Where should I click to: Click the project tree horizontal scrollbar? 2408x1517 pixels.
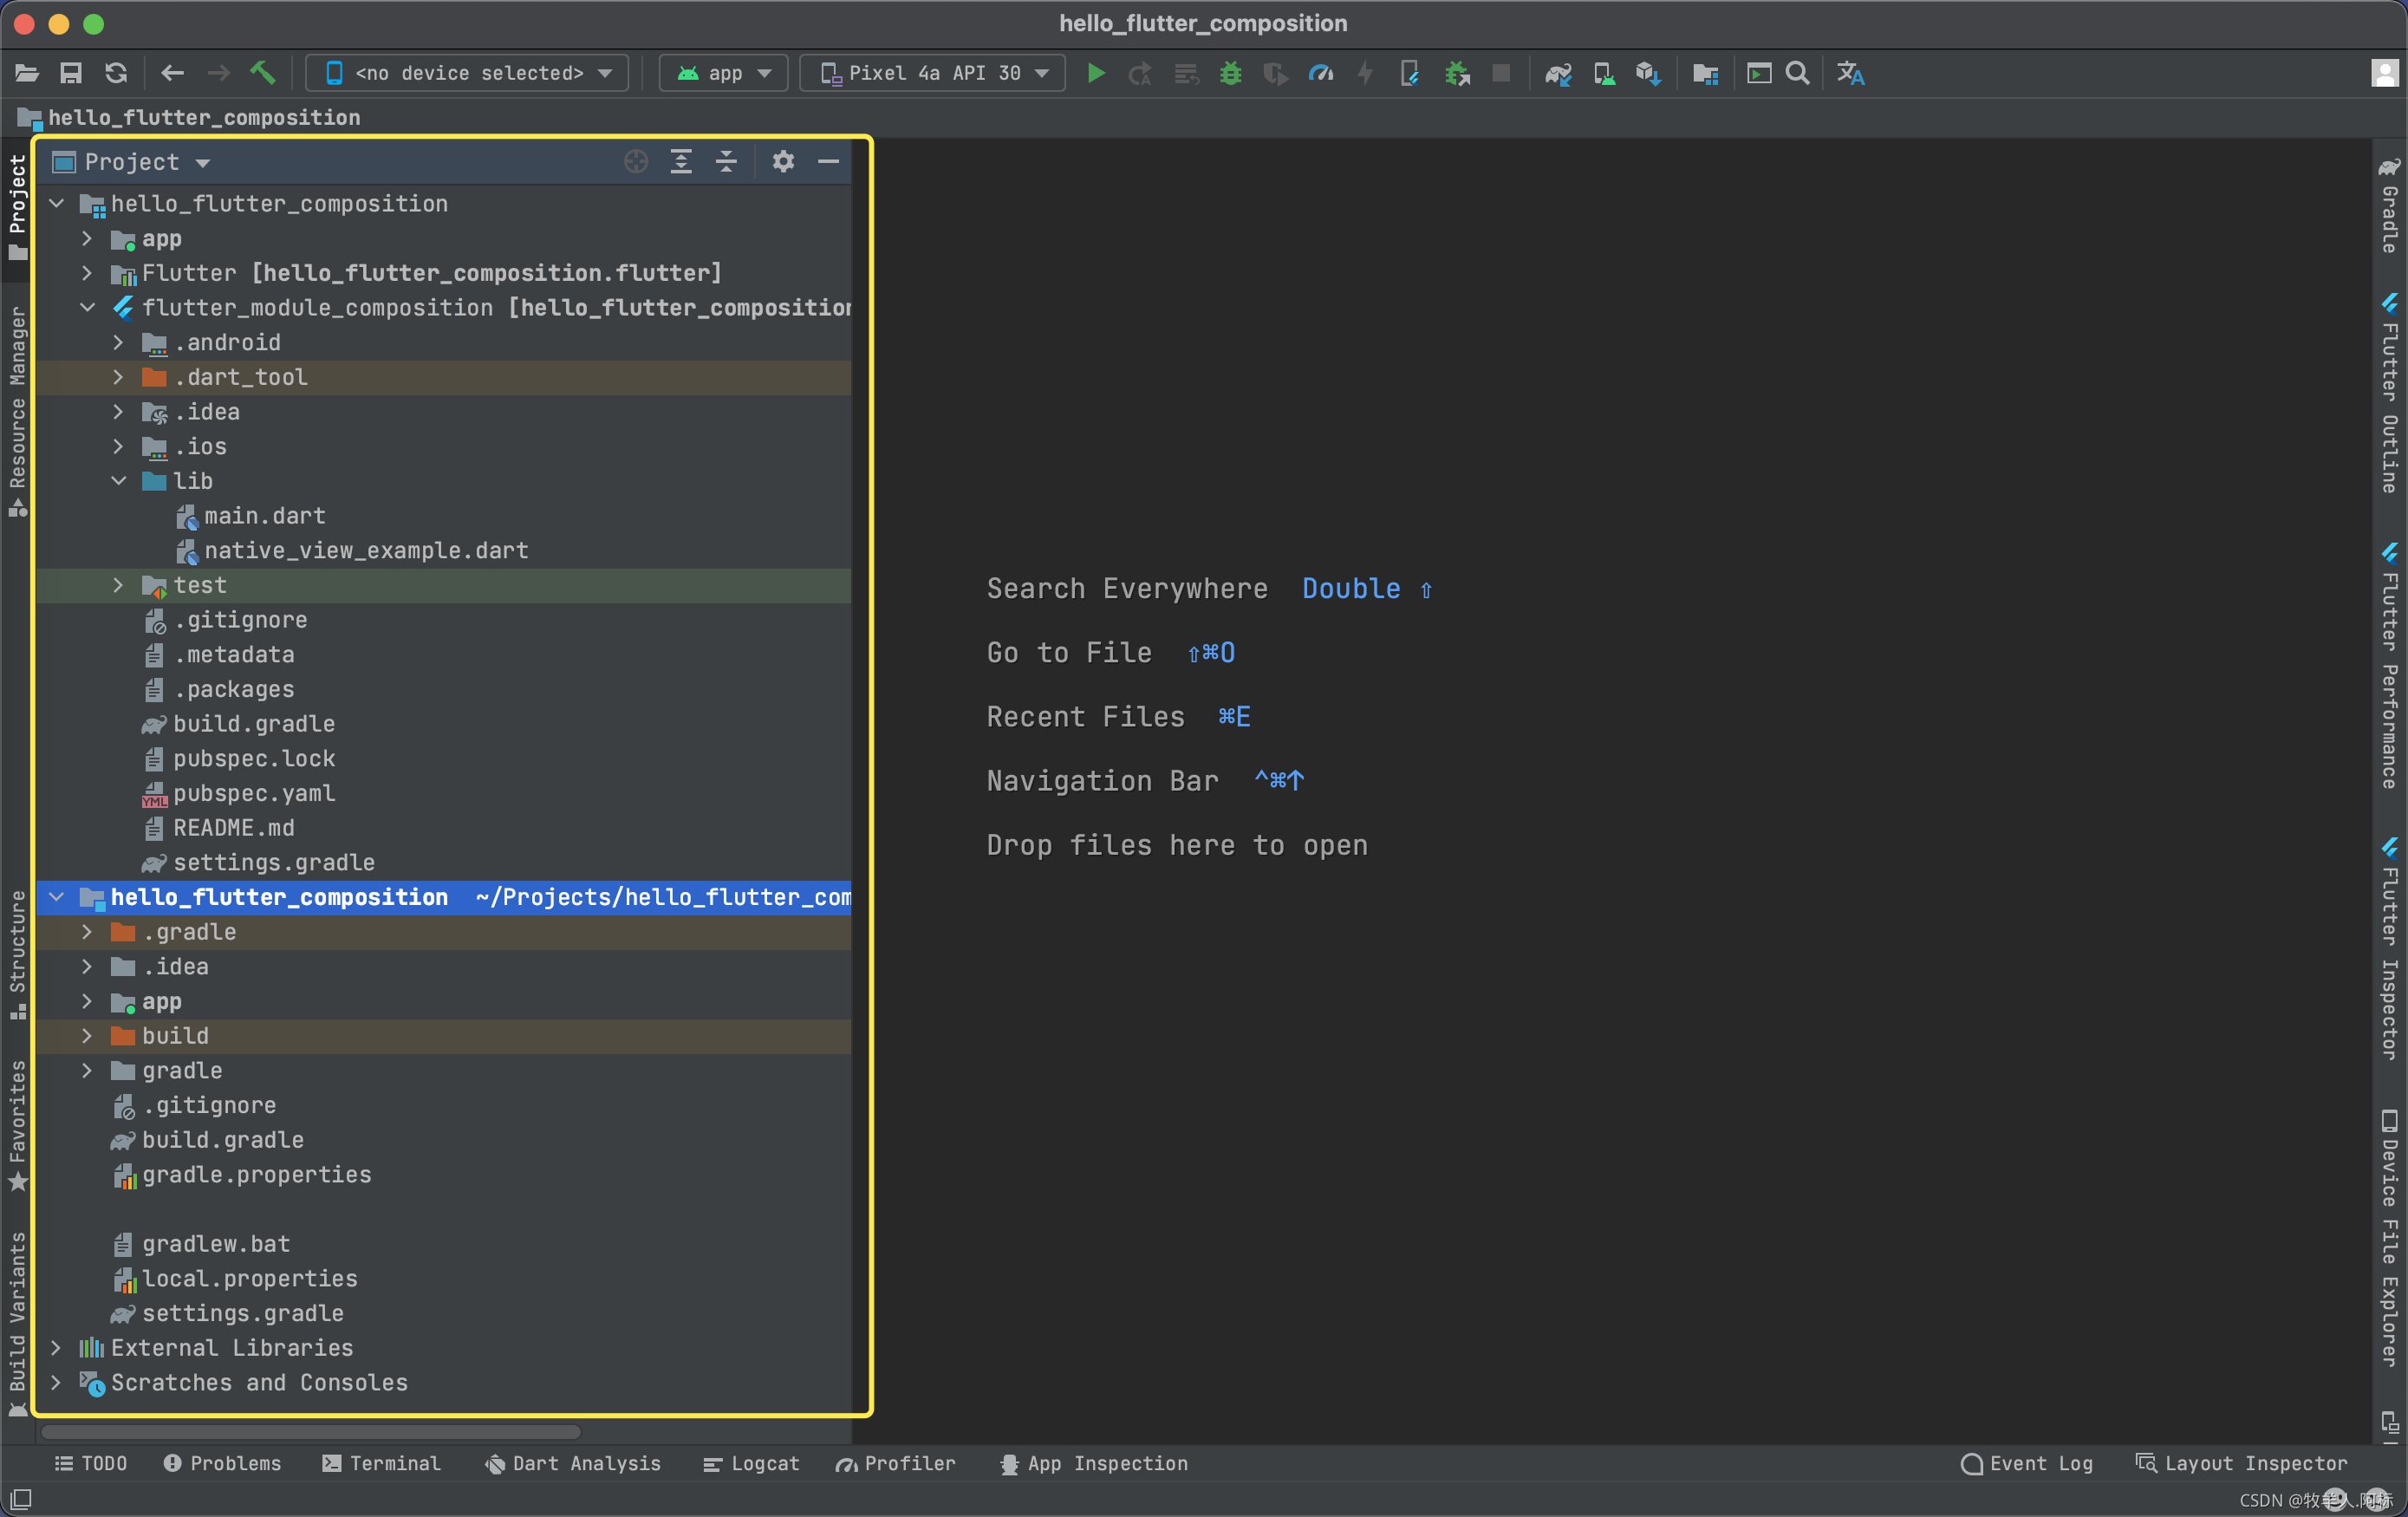[x=310, y=1432]
